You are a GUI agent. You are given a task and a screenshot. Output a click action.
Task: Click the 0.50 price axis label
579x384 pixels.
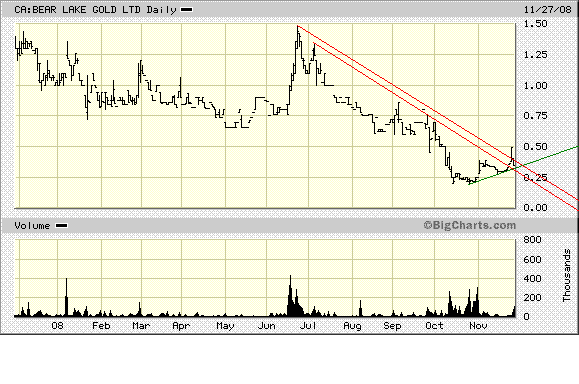(x=535, y=147)
